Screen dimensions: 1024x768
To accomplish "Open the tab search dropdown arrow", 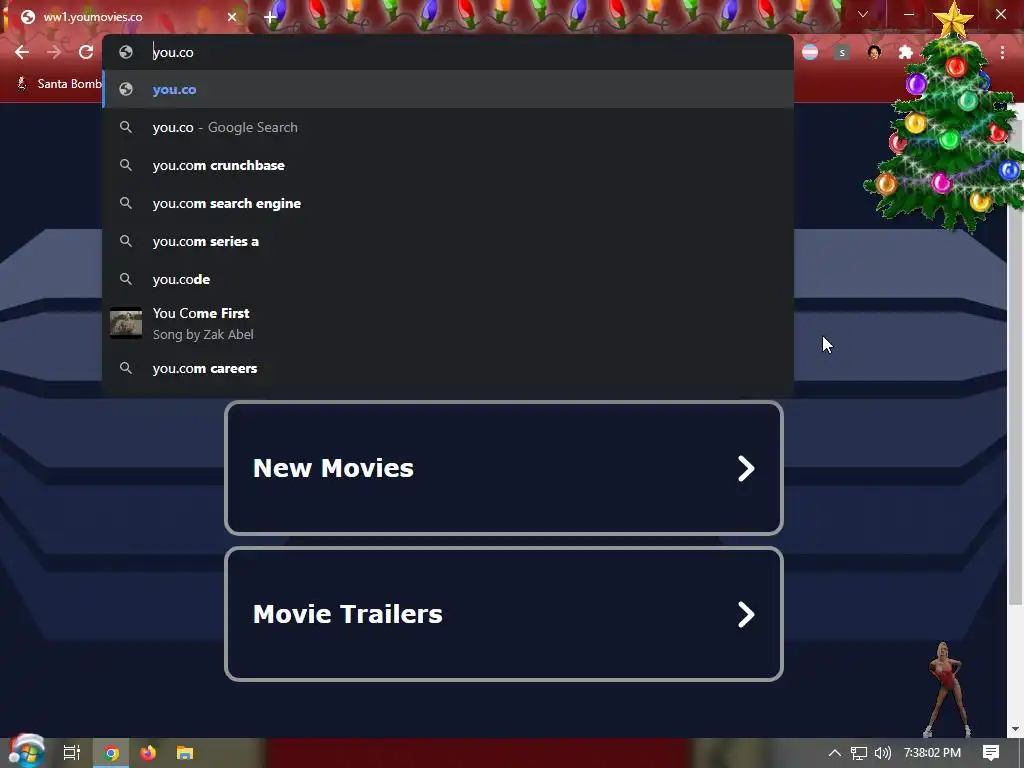I will 863,14.
